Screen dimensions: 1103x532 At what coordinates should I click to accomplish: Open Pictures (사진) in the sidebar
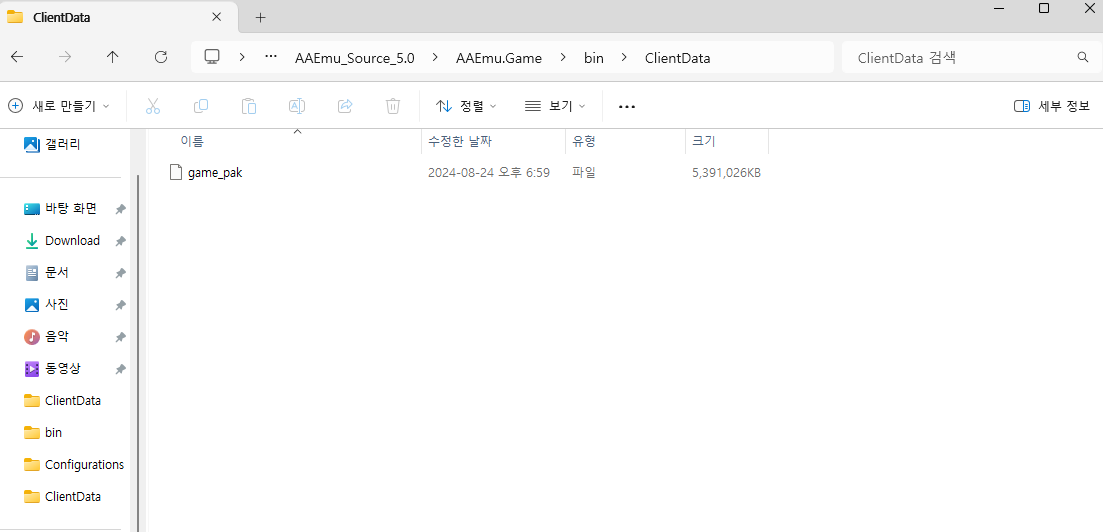(x=46, y=305)
